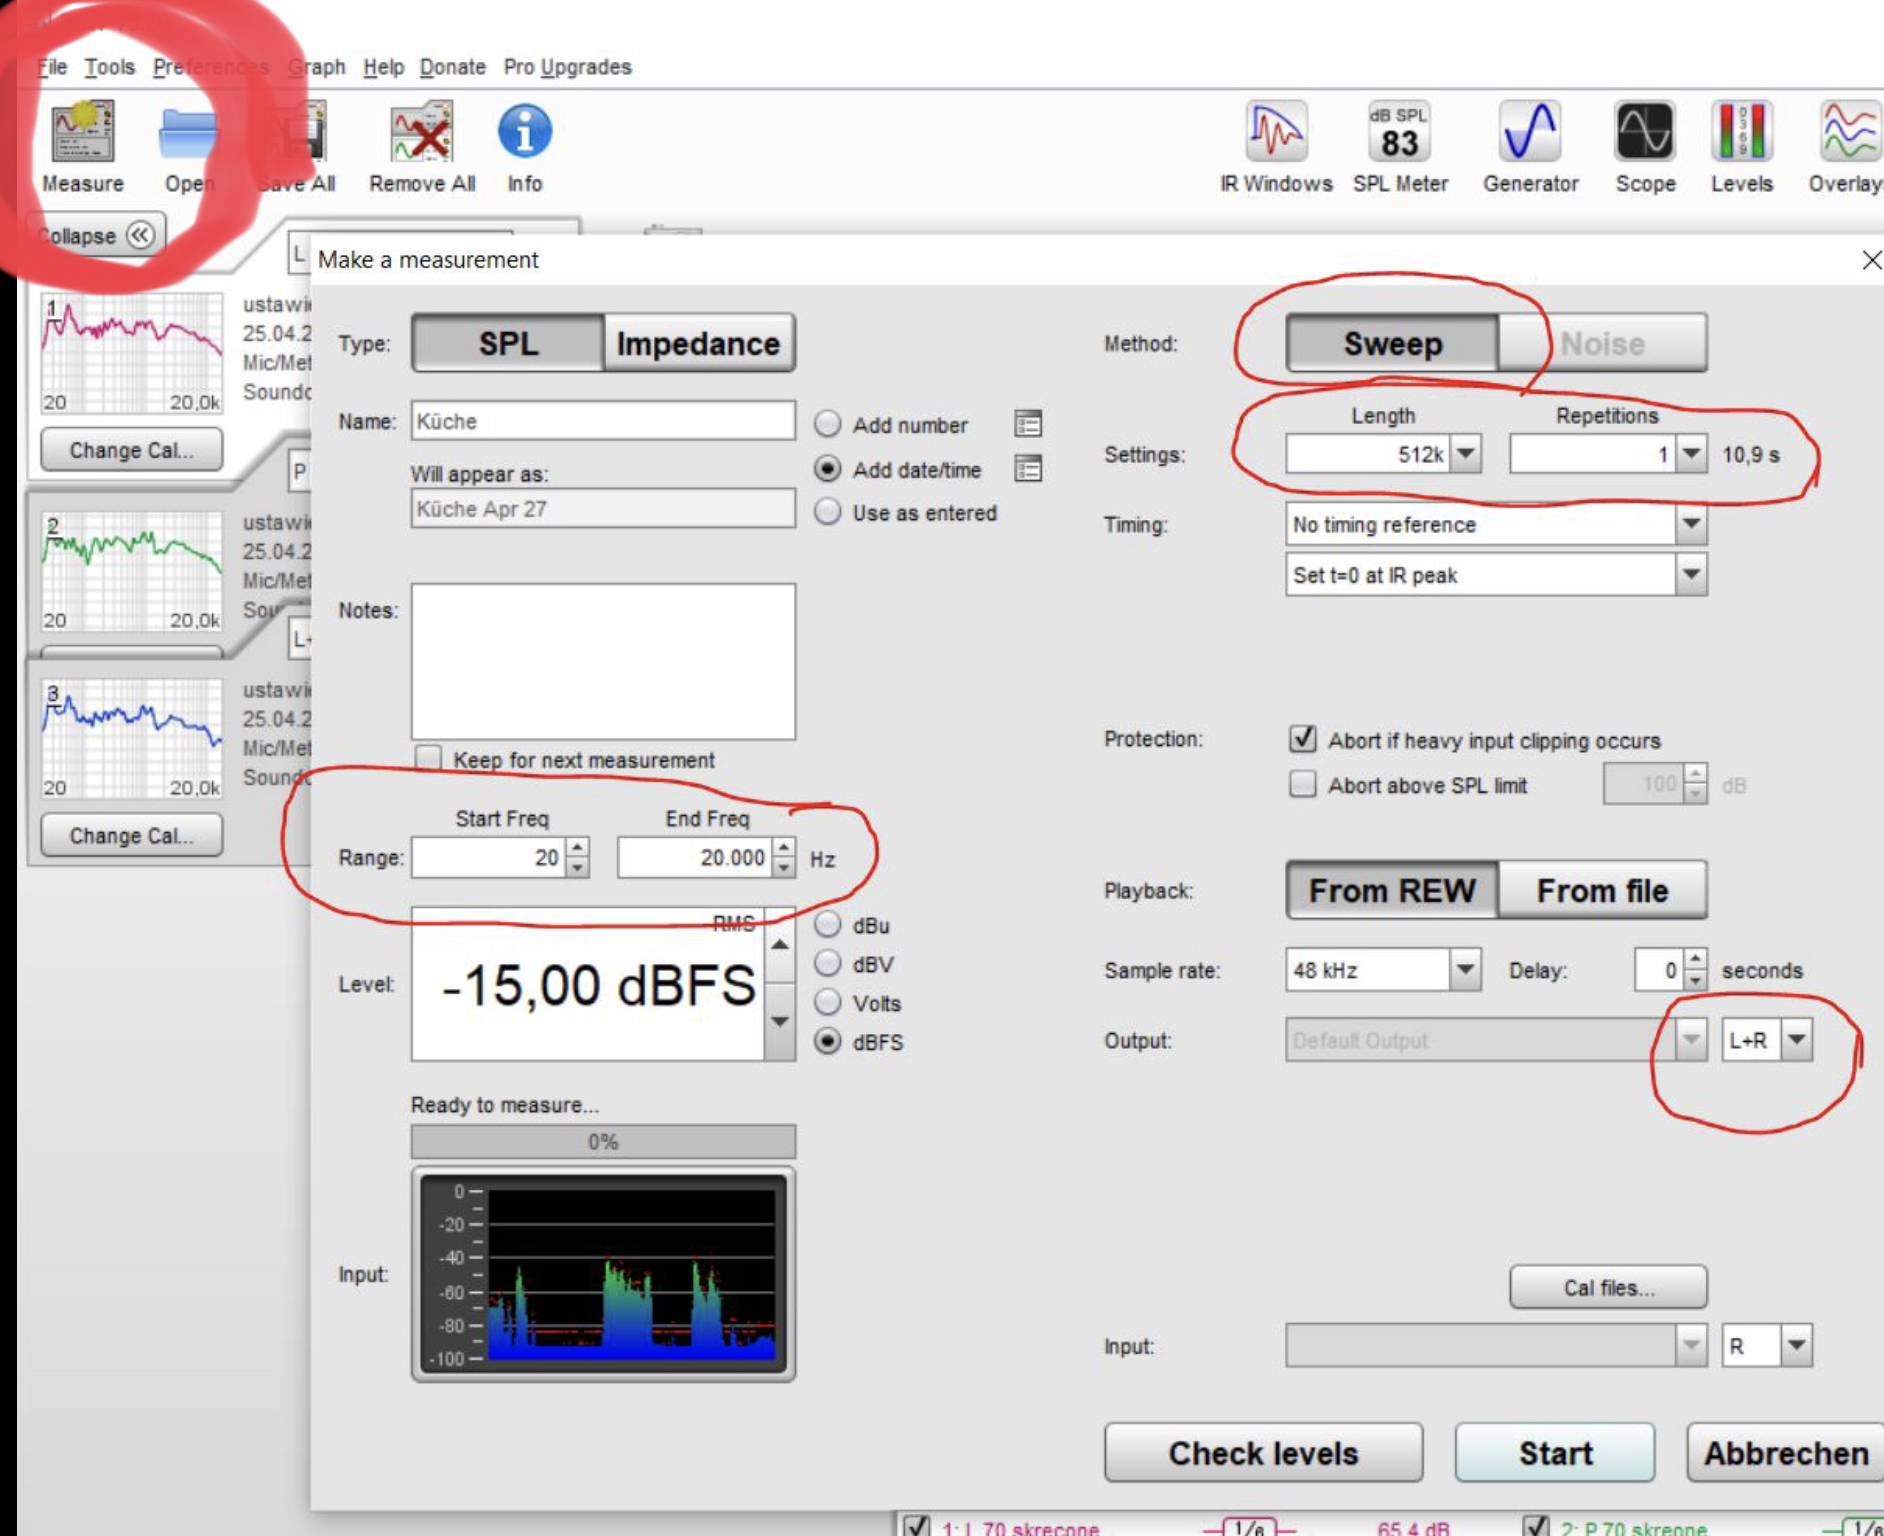Choose SPL measurement type
The width and height of the screenshot is (1884, 1536).
coord(508,343)
